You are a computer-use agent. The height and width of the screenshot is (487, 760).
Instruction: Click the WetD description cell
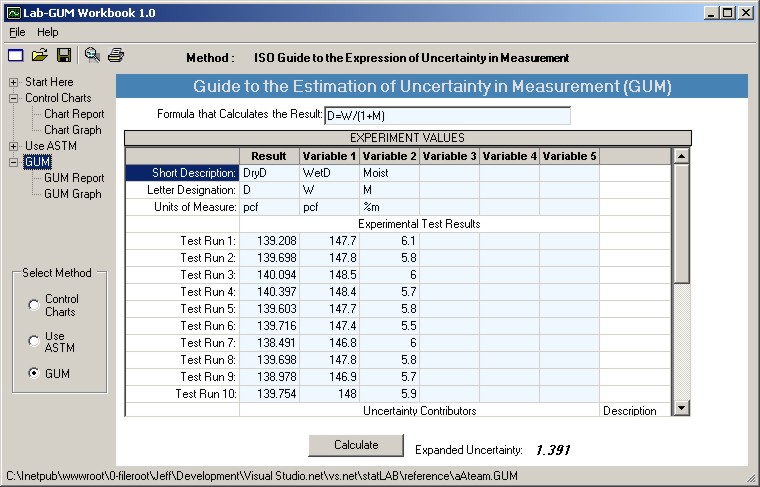(330, 173)
